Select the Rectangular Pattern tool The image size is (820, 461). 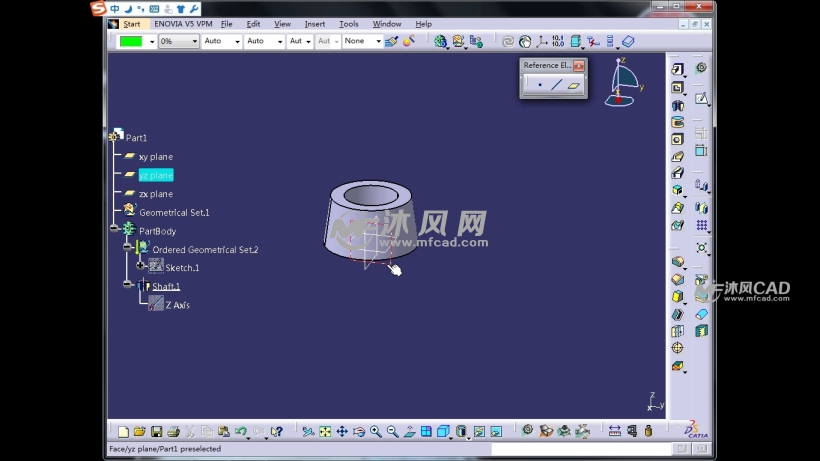point(701,225)
